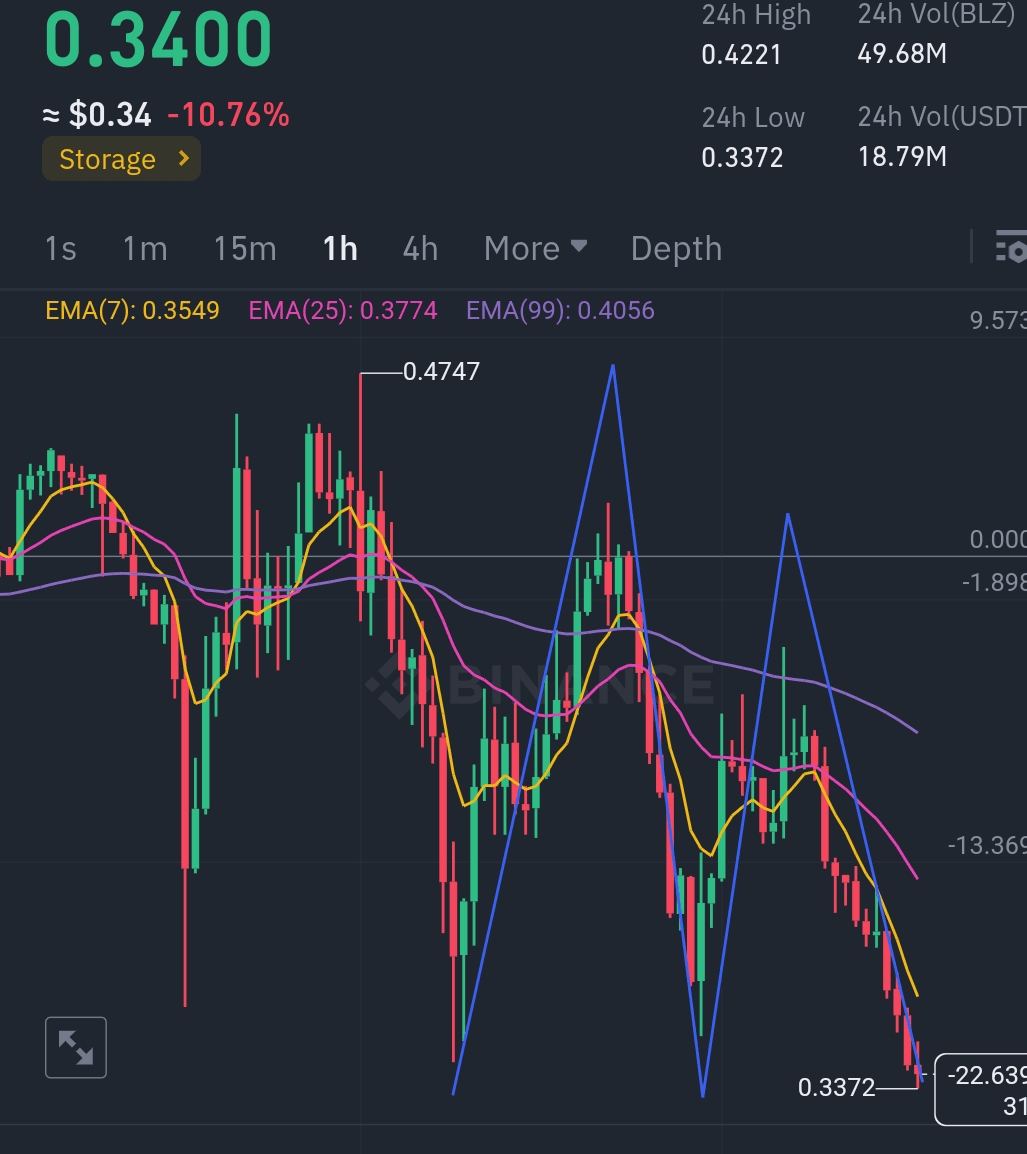Select the 1h timeframe tab
Image resolution: width=1027 pixels, height=1154 pixels.
340,248
